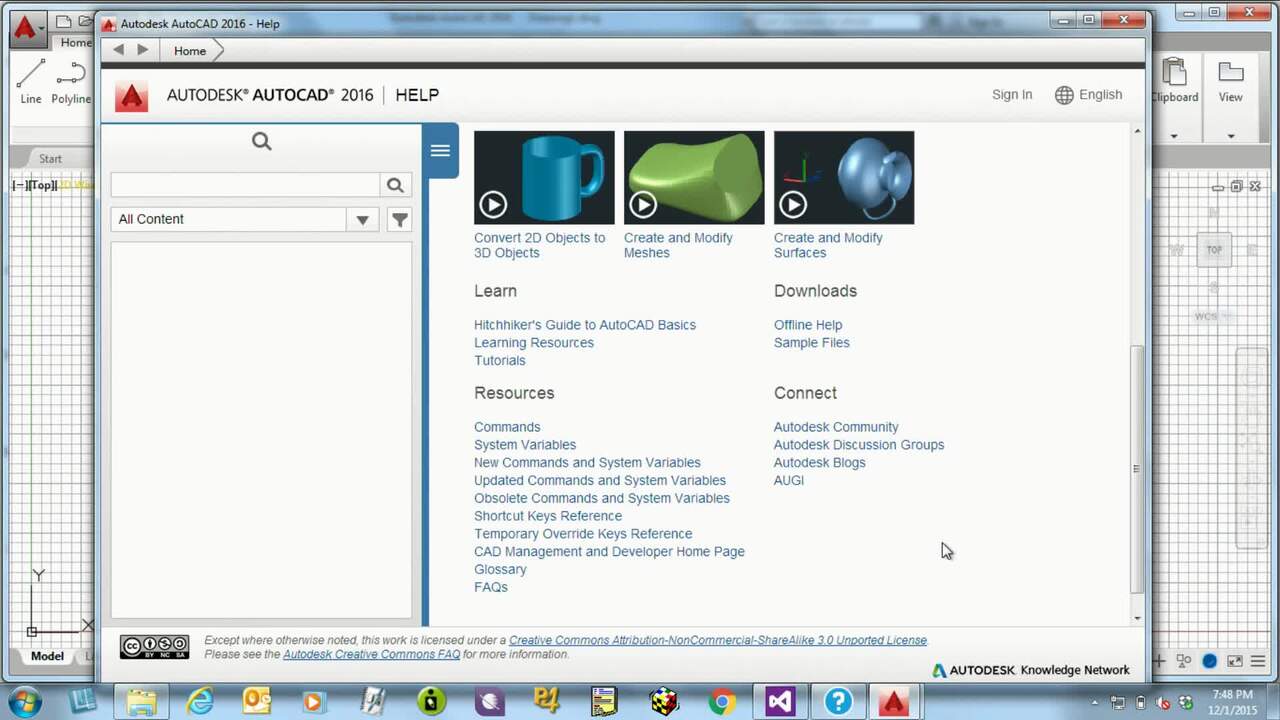Open Convert 2D Objects to 3D Objects link

click(540, 245)
